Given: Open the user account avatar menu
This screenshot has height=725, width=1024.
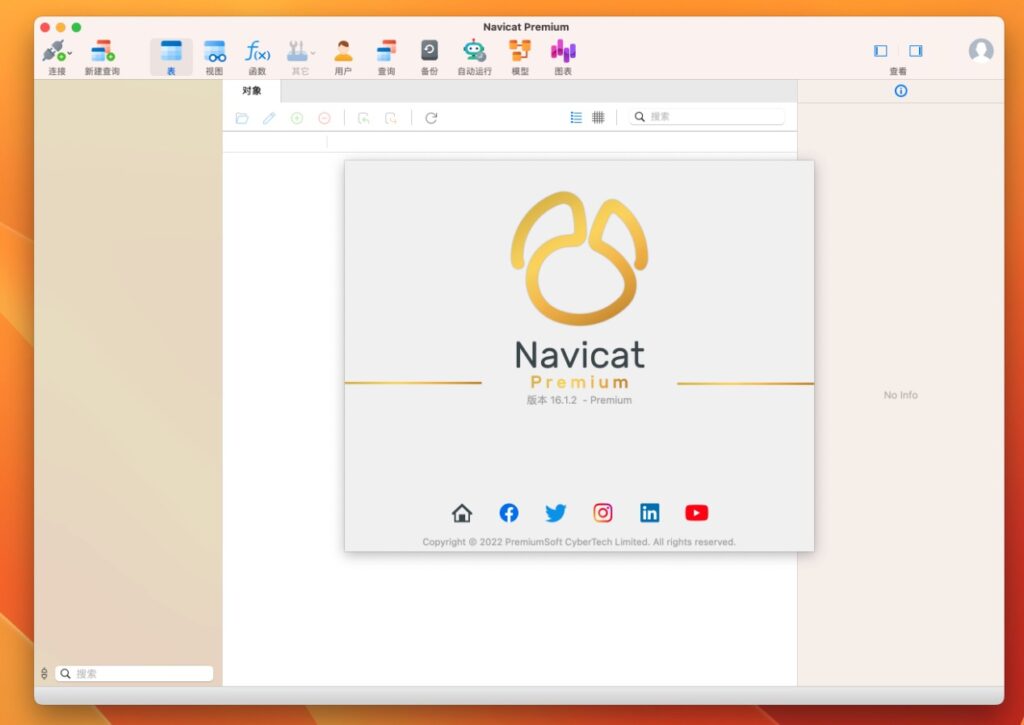Looking at the screenshot, I should click(980, 50).
